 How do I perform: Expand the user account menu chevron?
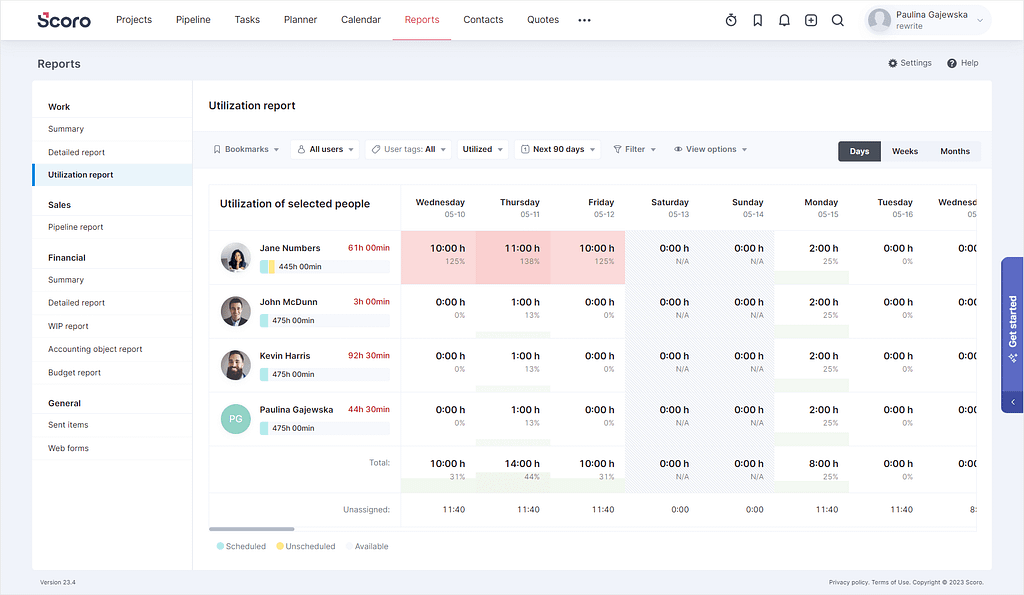[980, 21]
